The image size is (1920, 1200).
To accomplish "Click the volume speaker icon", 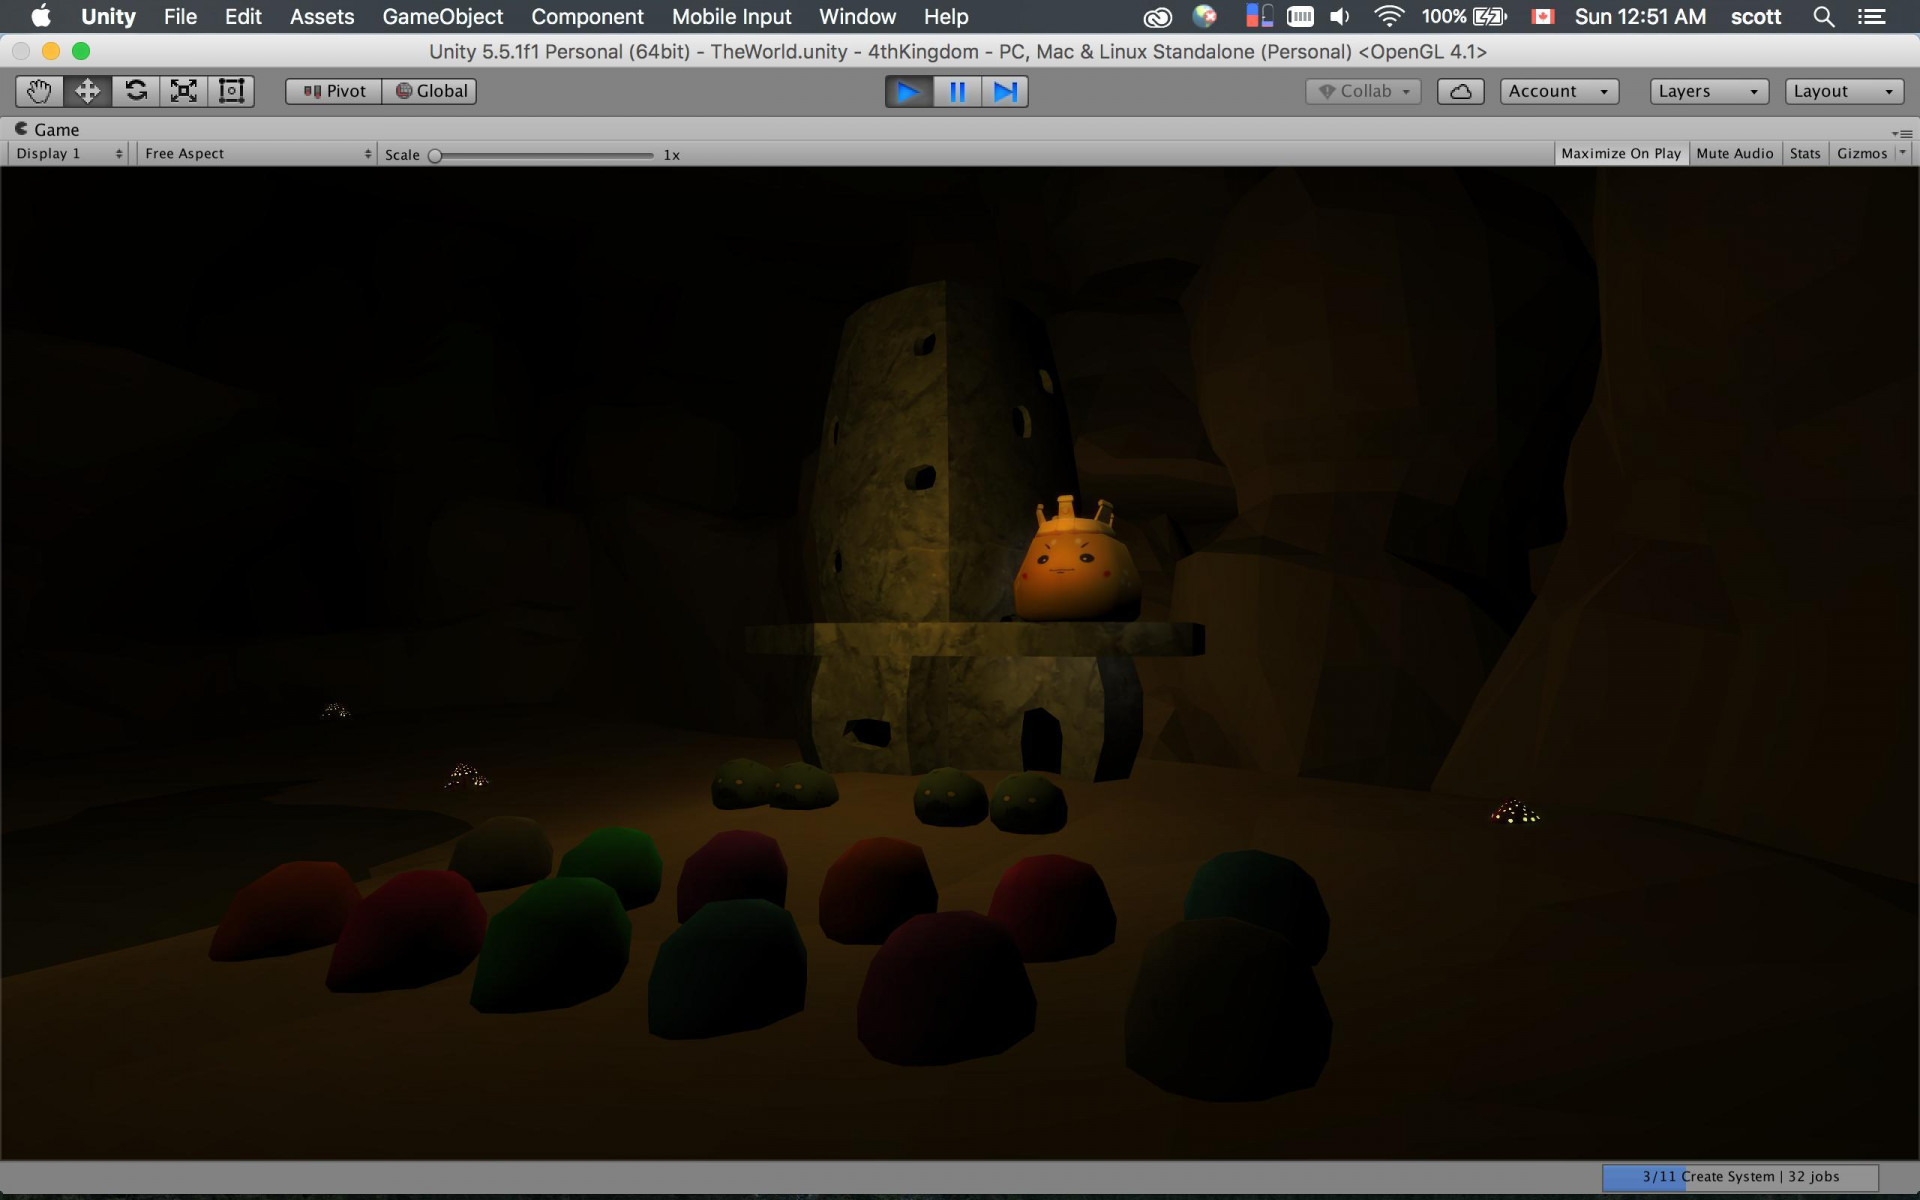I will tap(1340, 16).
